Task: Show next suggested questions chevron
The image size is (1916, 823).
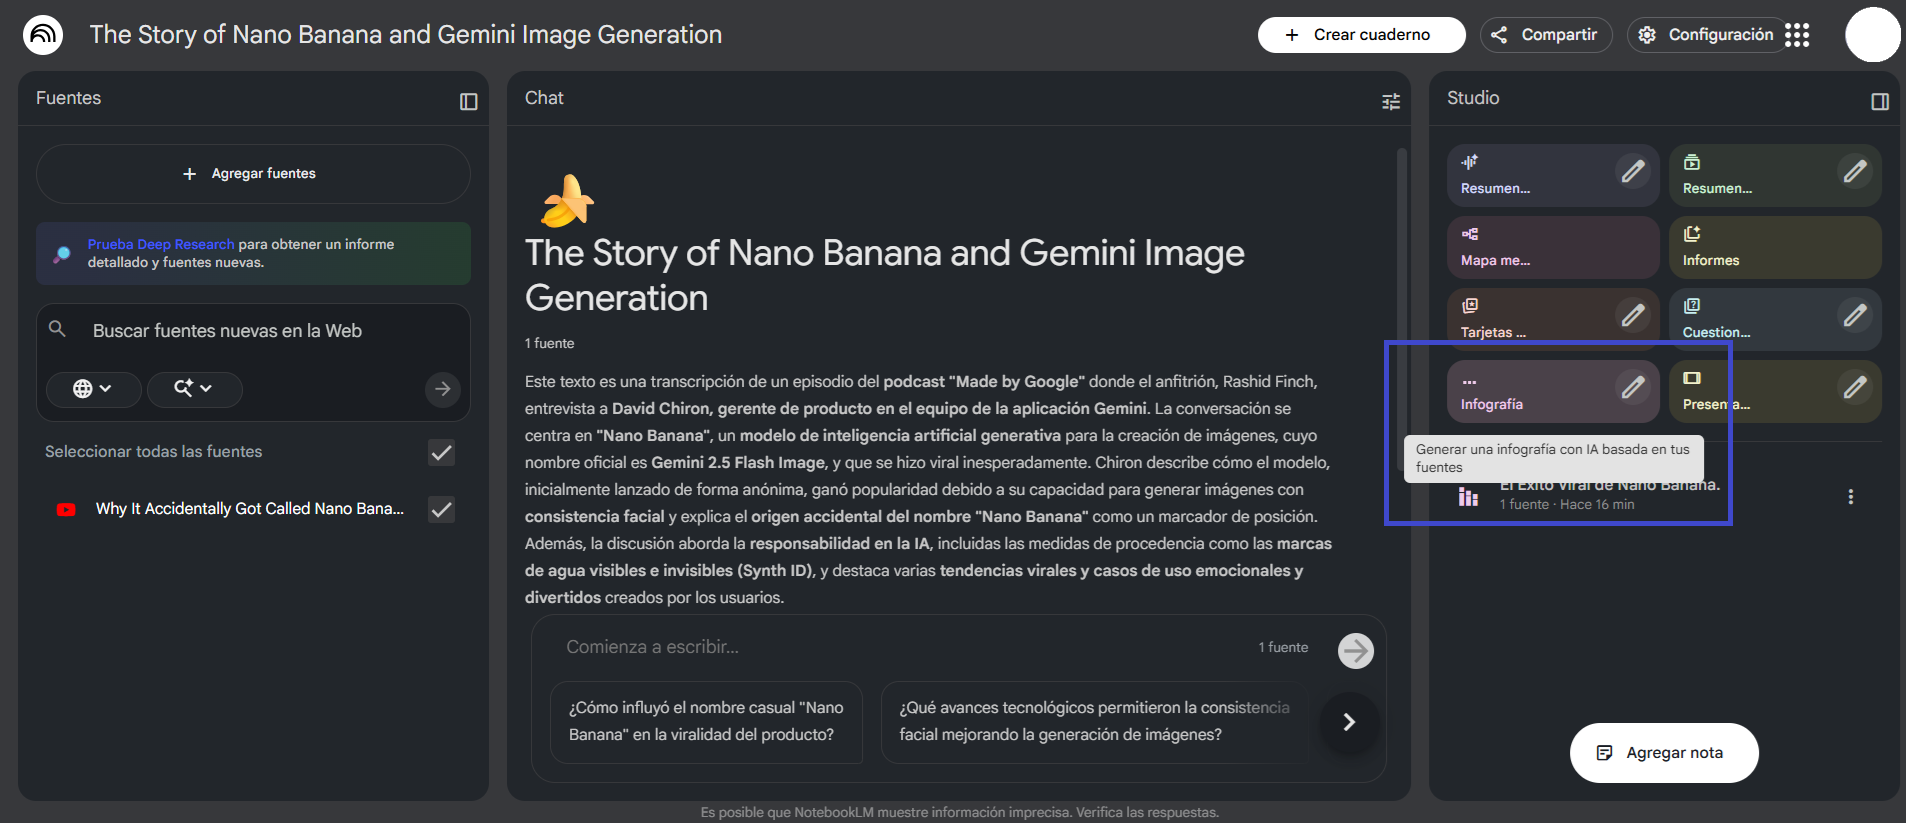Action: (x=1348, y=722)
